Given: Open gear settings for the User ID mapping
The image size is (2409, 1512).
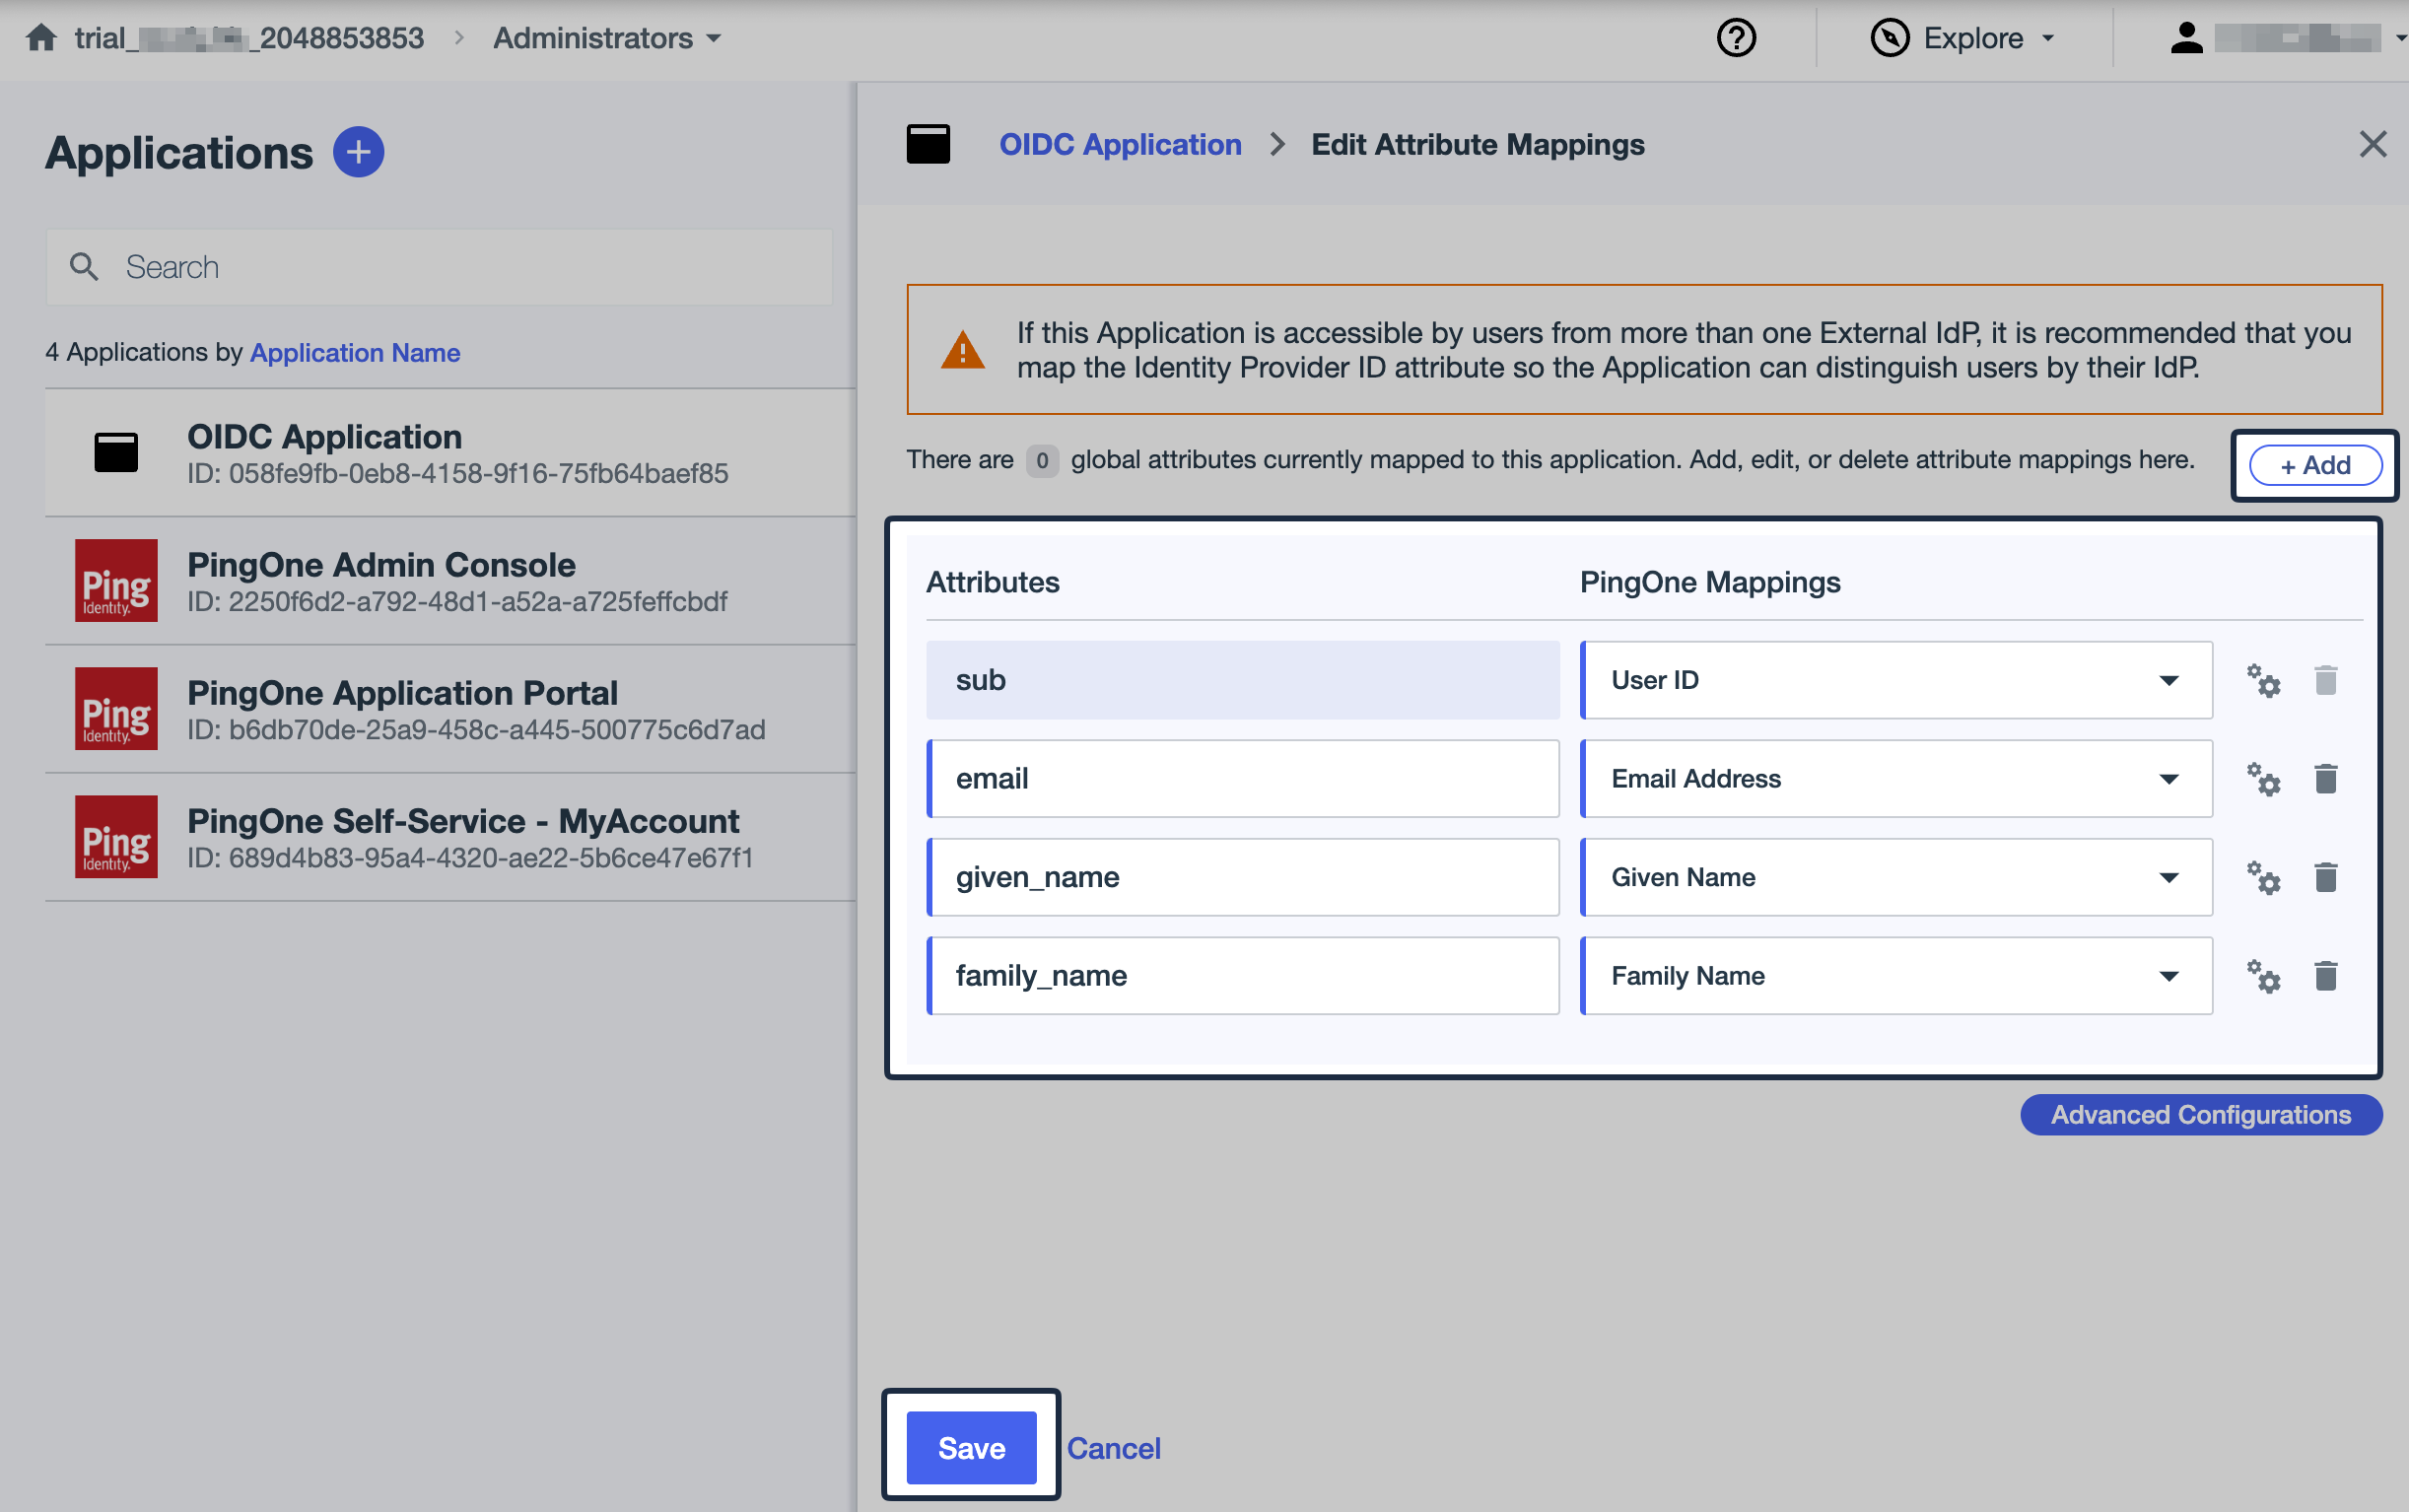Looking at the screenshot, I should (2265, 681).
